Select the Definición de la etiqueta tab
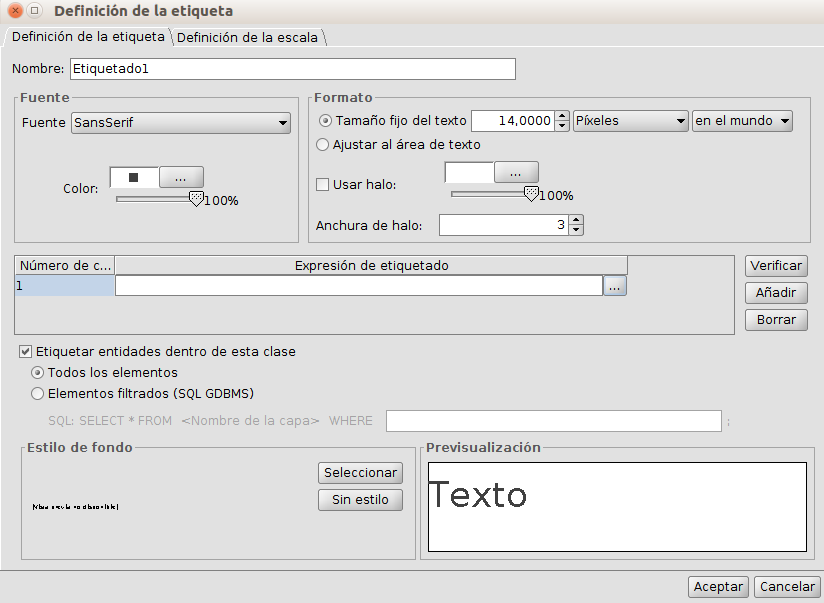 88,37
